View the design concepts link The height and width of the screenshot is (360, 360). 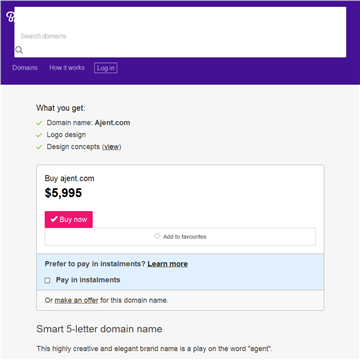[x=111, y=147]
